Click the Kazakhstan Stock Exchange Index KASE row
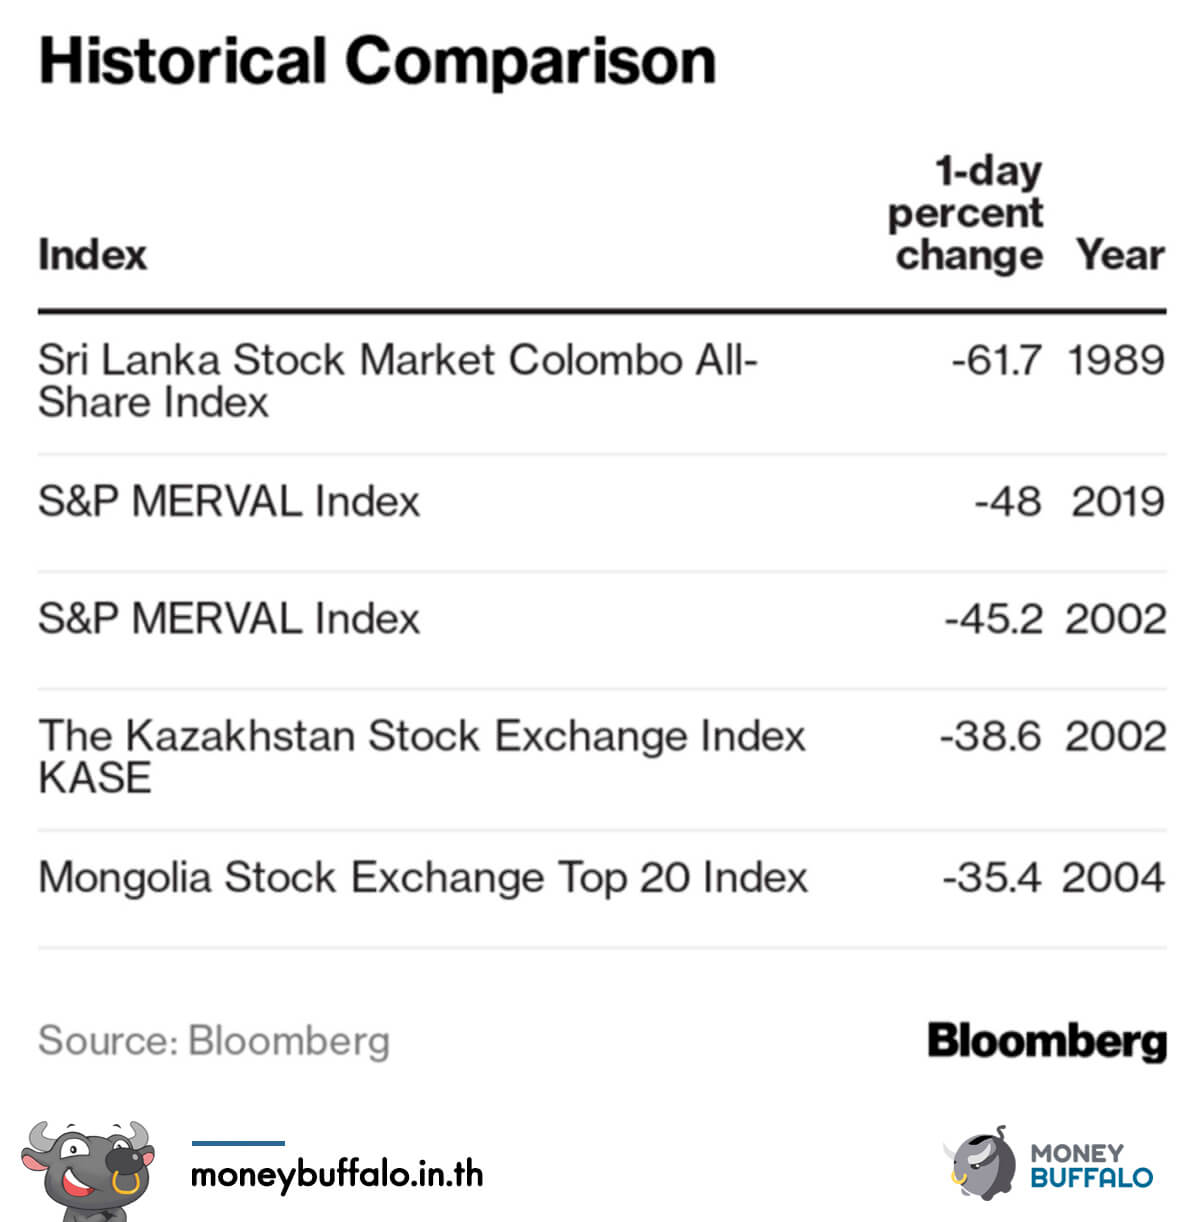 (x=421, y=756)
